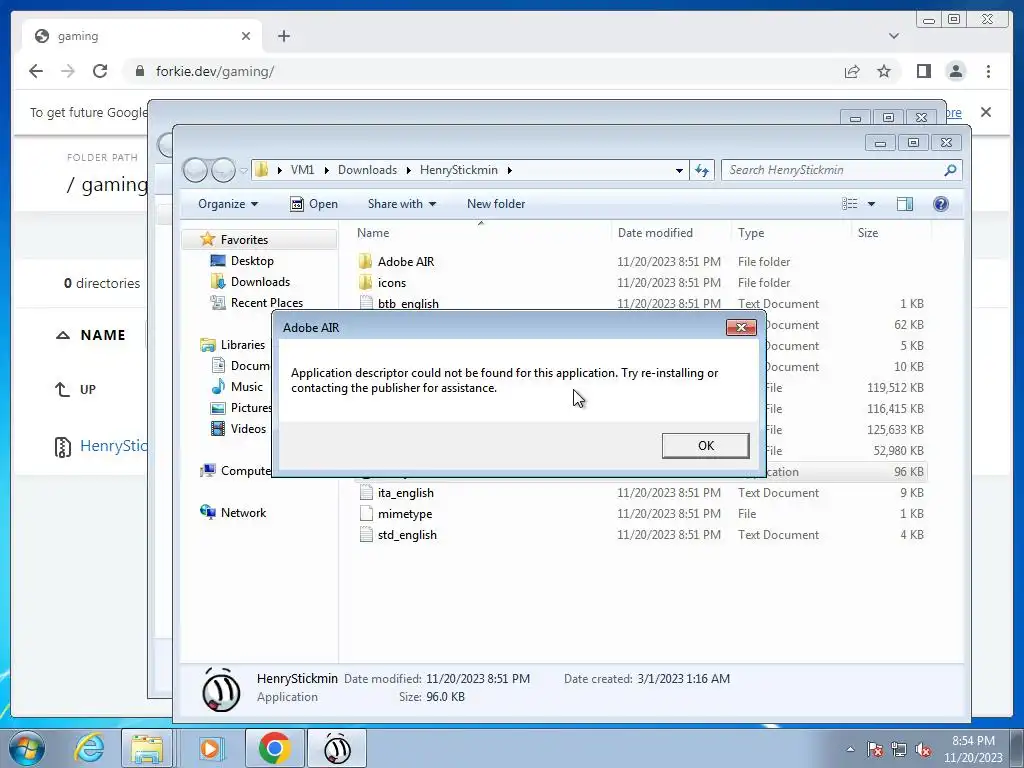The width and height of the screenshot is (1024, 768).
Task: Expand the change view options arrow
Action: (871, 204)
